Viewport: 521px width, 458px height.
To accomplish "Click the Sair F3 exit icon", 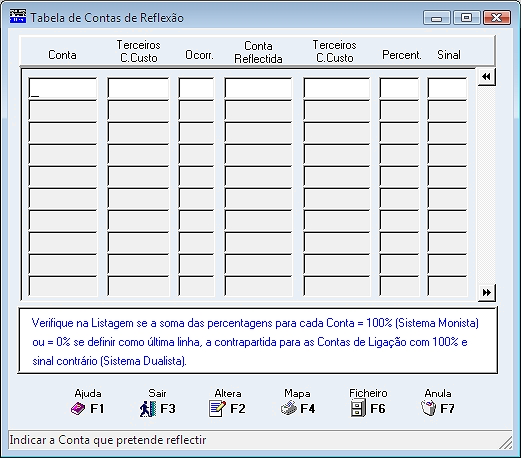I will click(148, 409).
